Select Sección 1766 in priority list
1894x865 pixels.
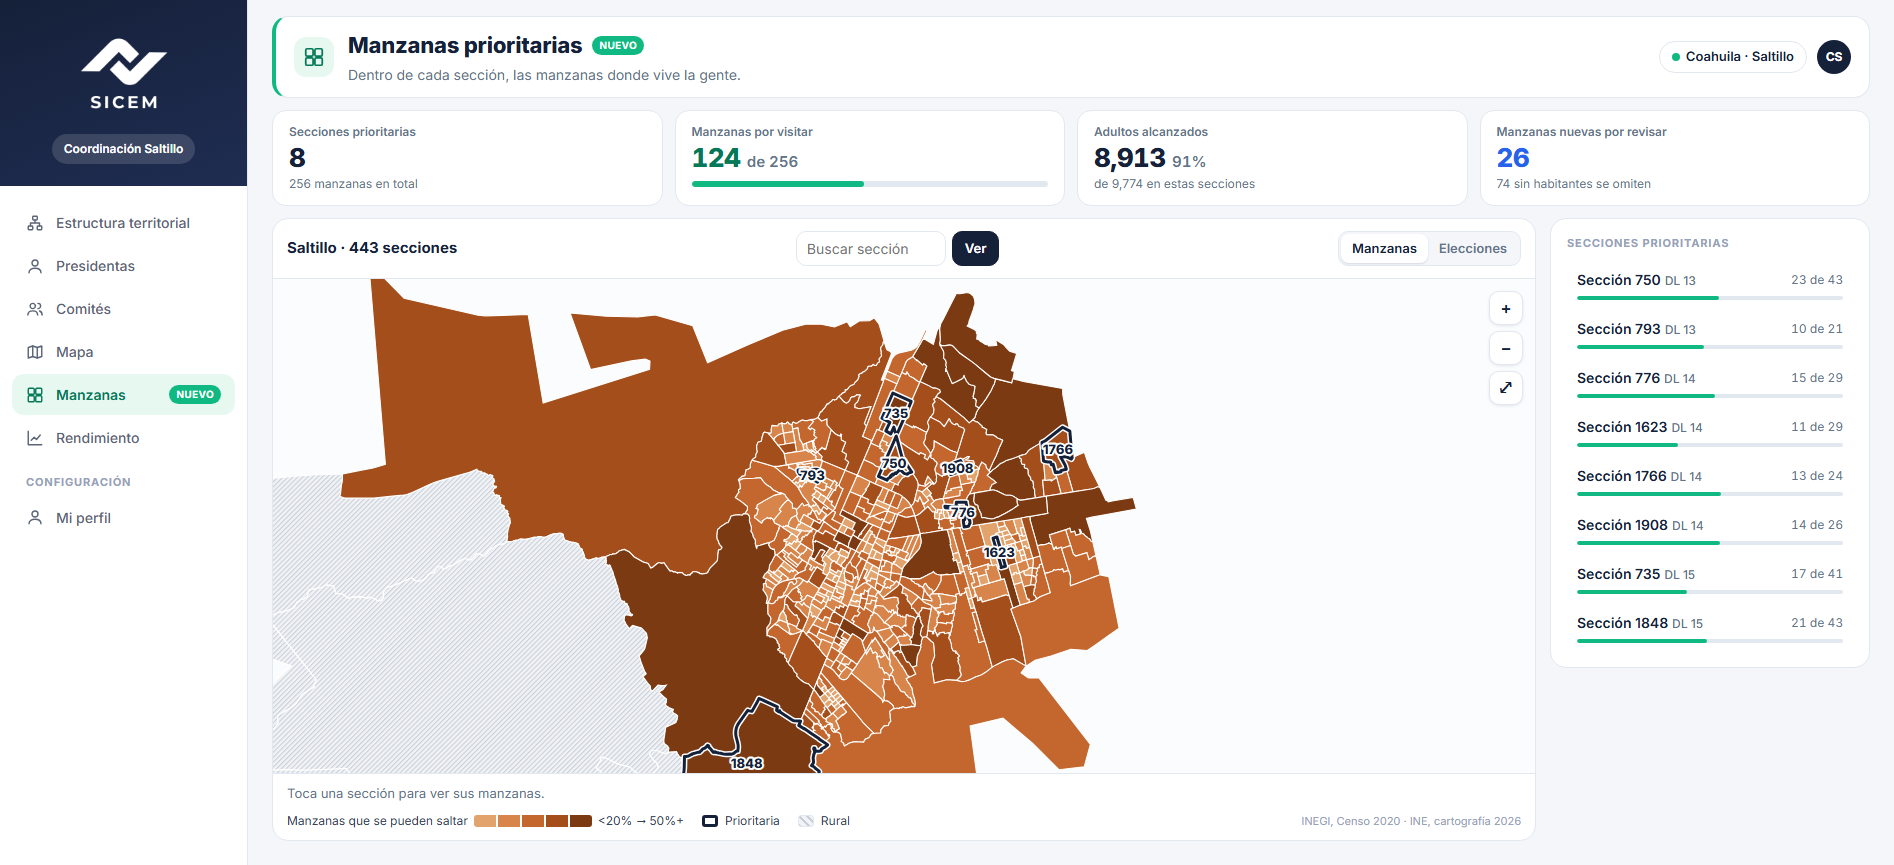pyautogui.click(x=1710, y=481)
